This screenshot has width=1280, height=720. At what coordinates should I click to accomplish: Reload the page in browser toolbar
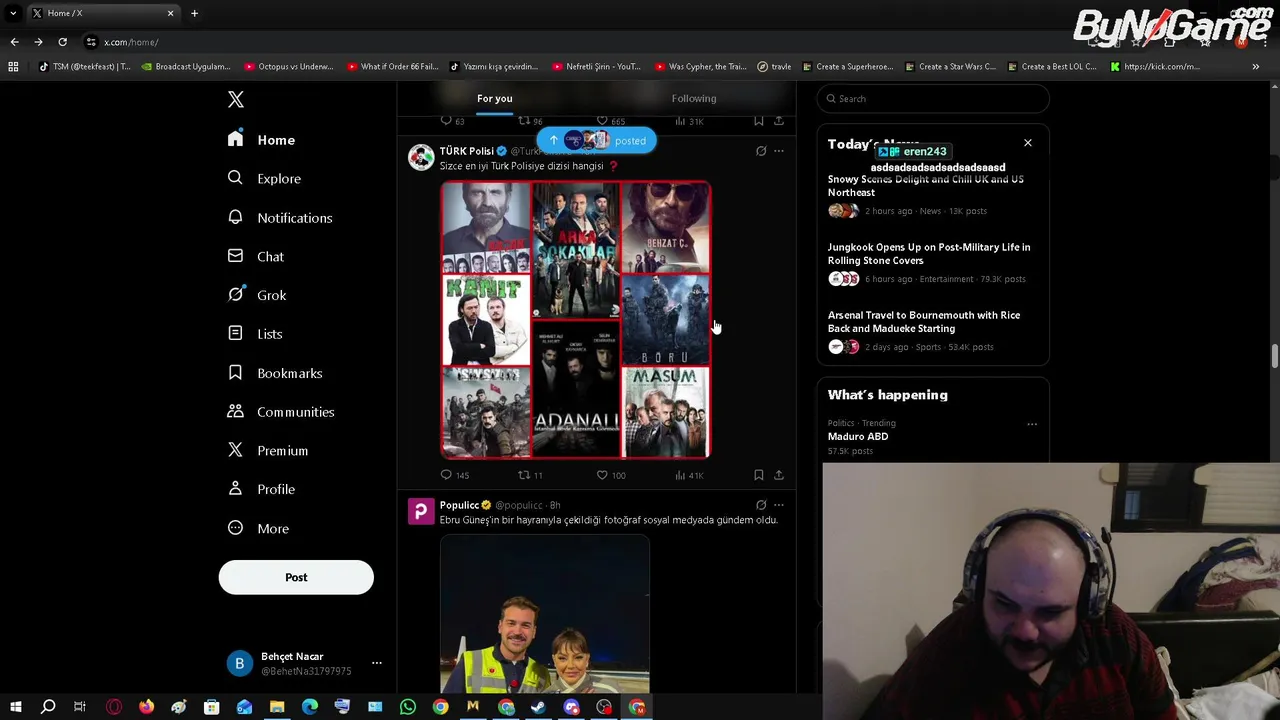pyautogui.click(x=62, y=42)
